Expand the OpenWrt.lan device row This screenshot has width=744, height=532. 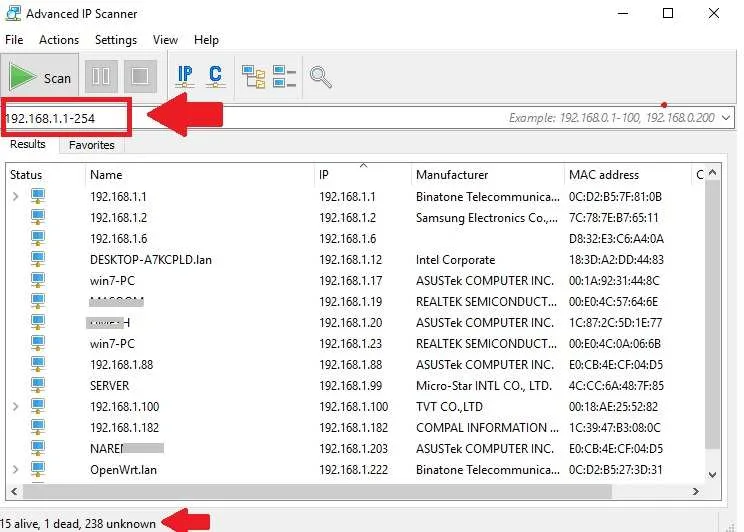point(15,469)
